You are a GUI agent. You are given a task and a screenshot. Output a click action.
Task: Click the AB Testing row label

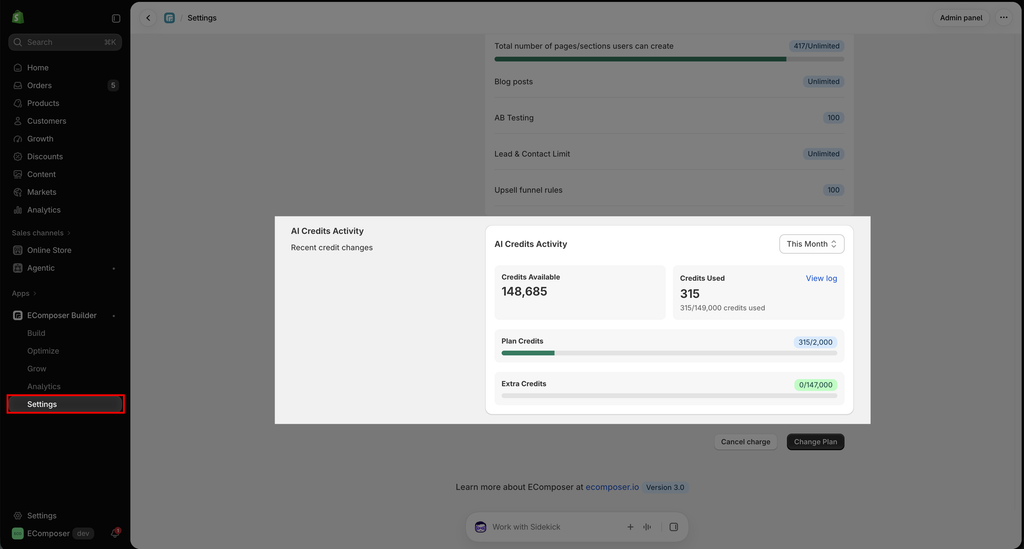click(x=514, y=118)
